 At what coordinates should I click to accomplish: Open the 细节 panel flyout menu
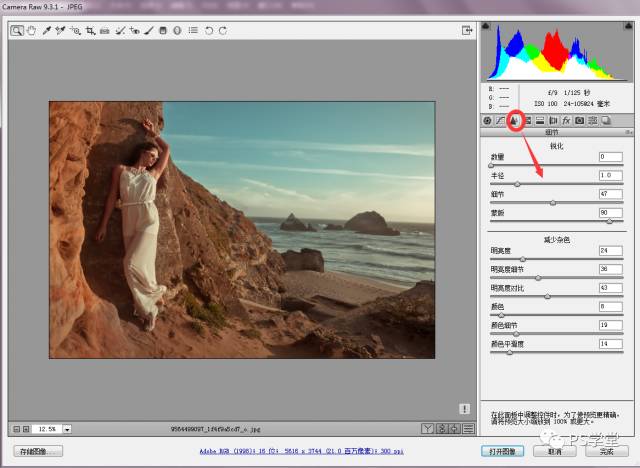(627, 132)
